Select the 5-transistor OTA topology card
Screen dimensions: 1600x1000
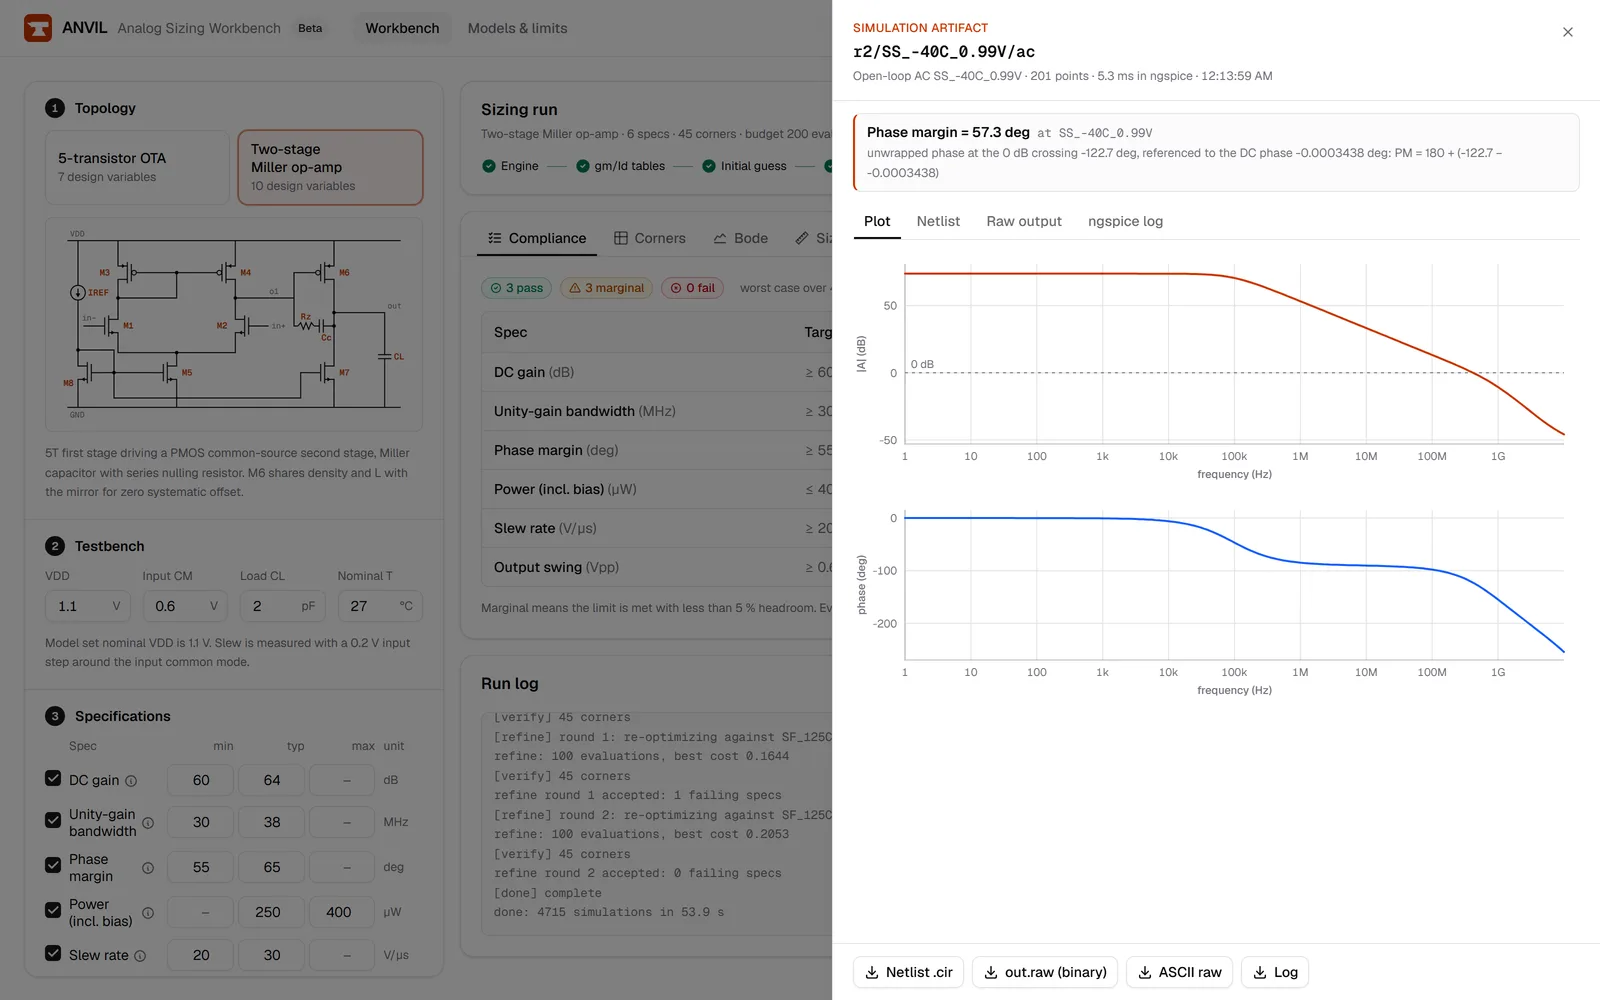click(x=137, y=167)
